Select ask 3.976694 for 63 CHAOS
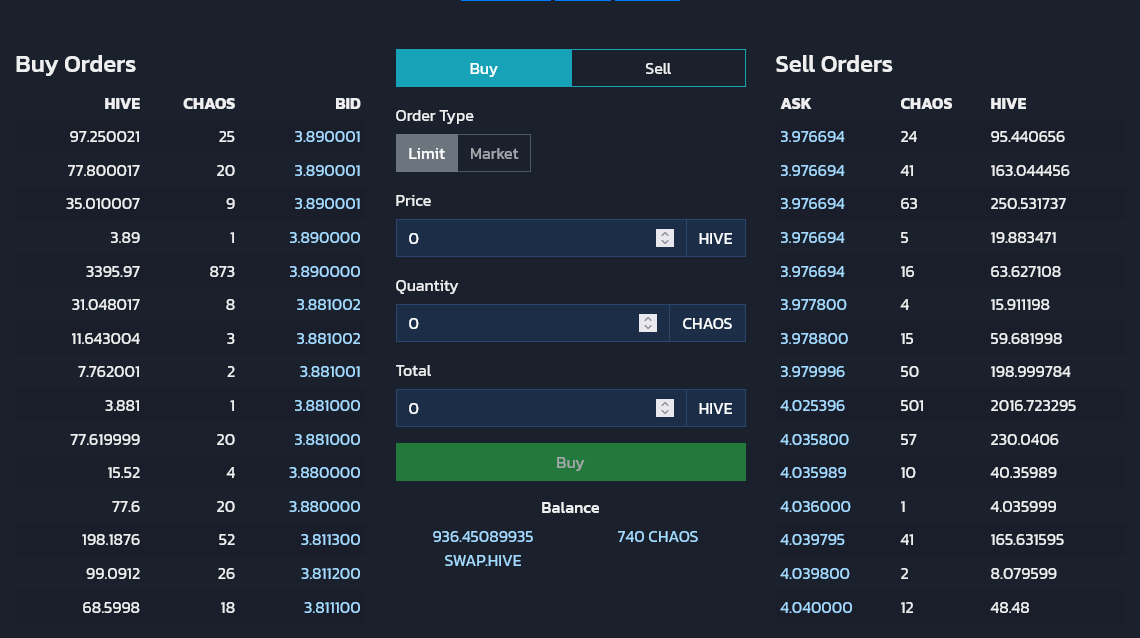Image resolution: width=1140 pixels, height=638 pixels. click(x=812, y=203)
